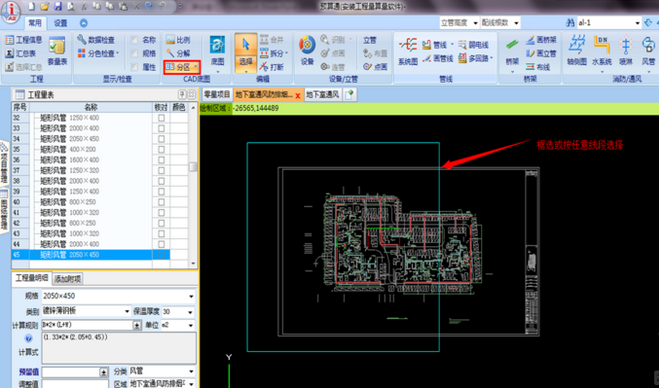The width and height of the screenshot is (659, 388).
Task: Tick 核对 checkbox for row 38
Action: point(161,181)
